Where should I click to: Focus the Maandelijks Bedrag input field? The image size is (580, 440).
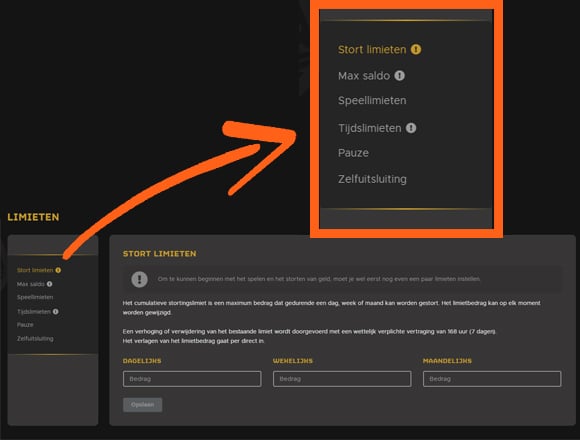492,379
